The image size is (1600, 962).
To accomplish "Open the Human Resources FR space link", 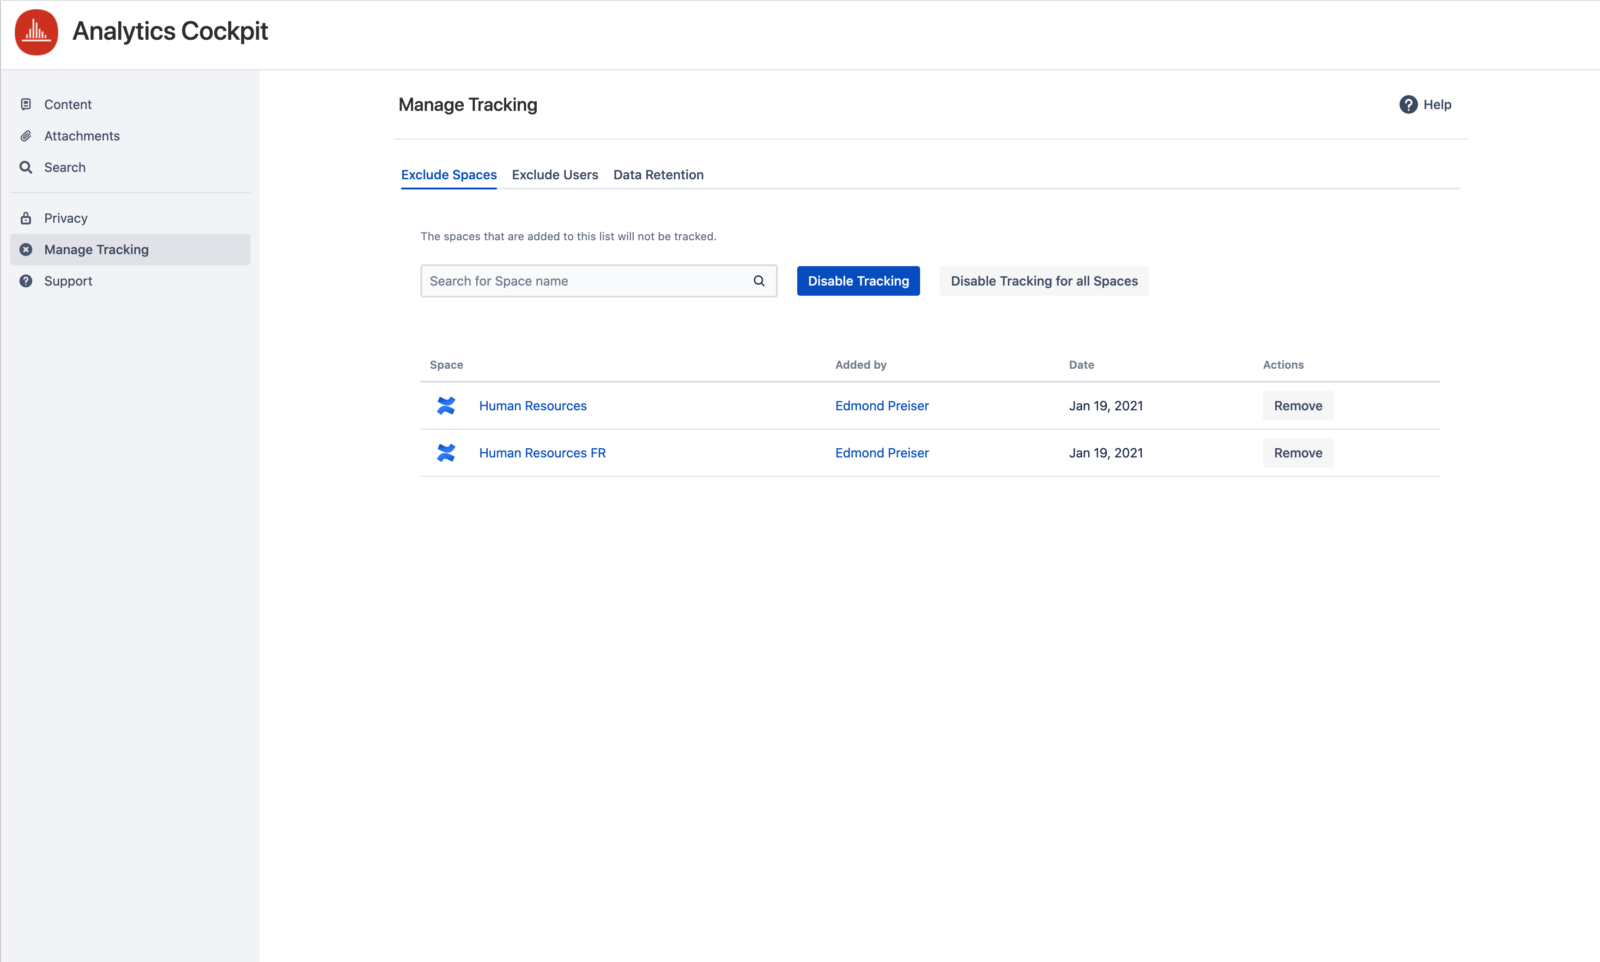I will (542, 452).
